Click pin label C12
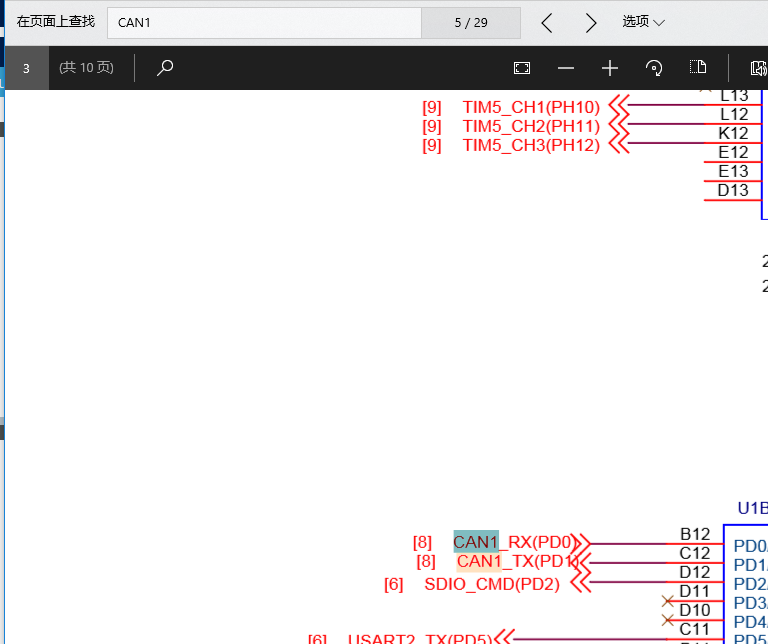768x644 pixels. pos(695,553)
